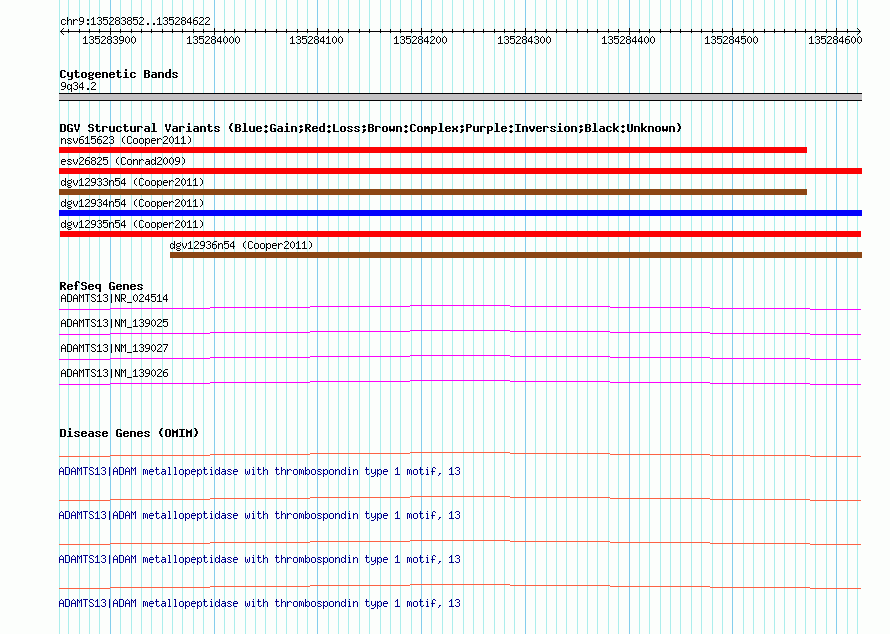
Task: Select the magenta gene line under NR_024514
Action: pos(460,308)
